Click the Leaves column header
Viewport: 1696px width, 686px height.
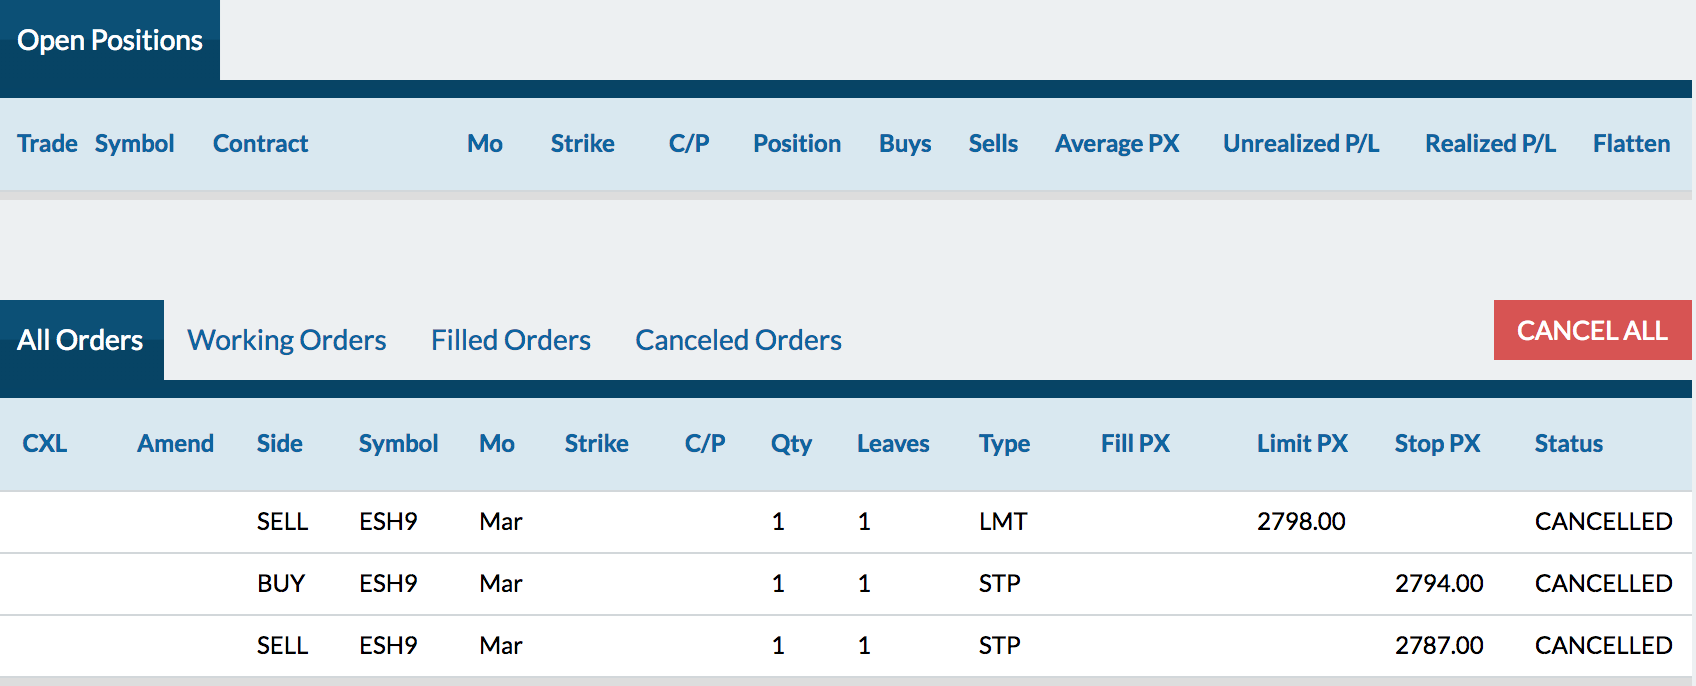tap(893, 443)
